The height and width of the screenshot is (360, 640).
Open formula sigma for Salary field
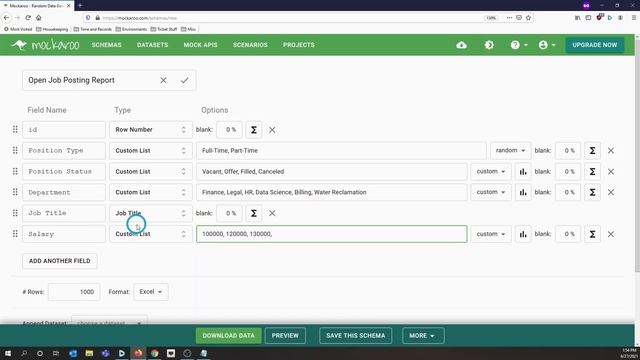[x=592, y=234]
